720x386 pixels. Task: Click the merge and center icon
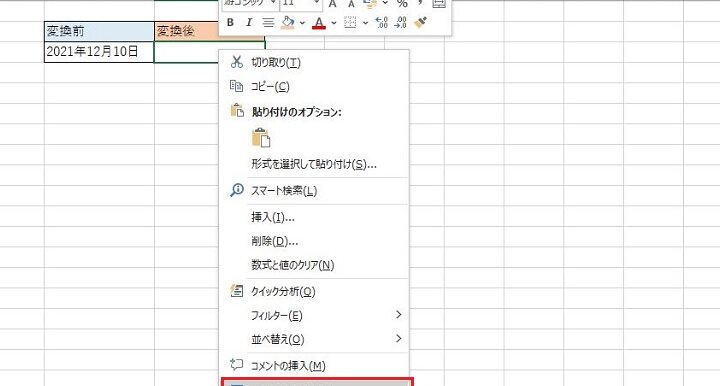[x=439, y=4]
